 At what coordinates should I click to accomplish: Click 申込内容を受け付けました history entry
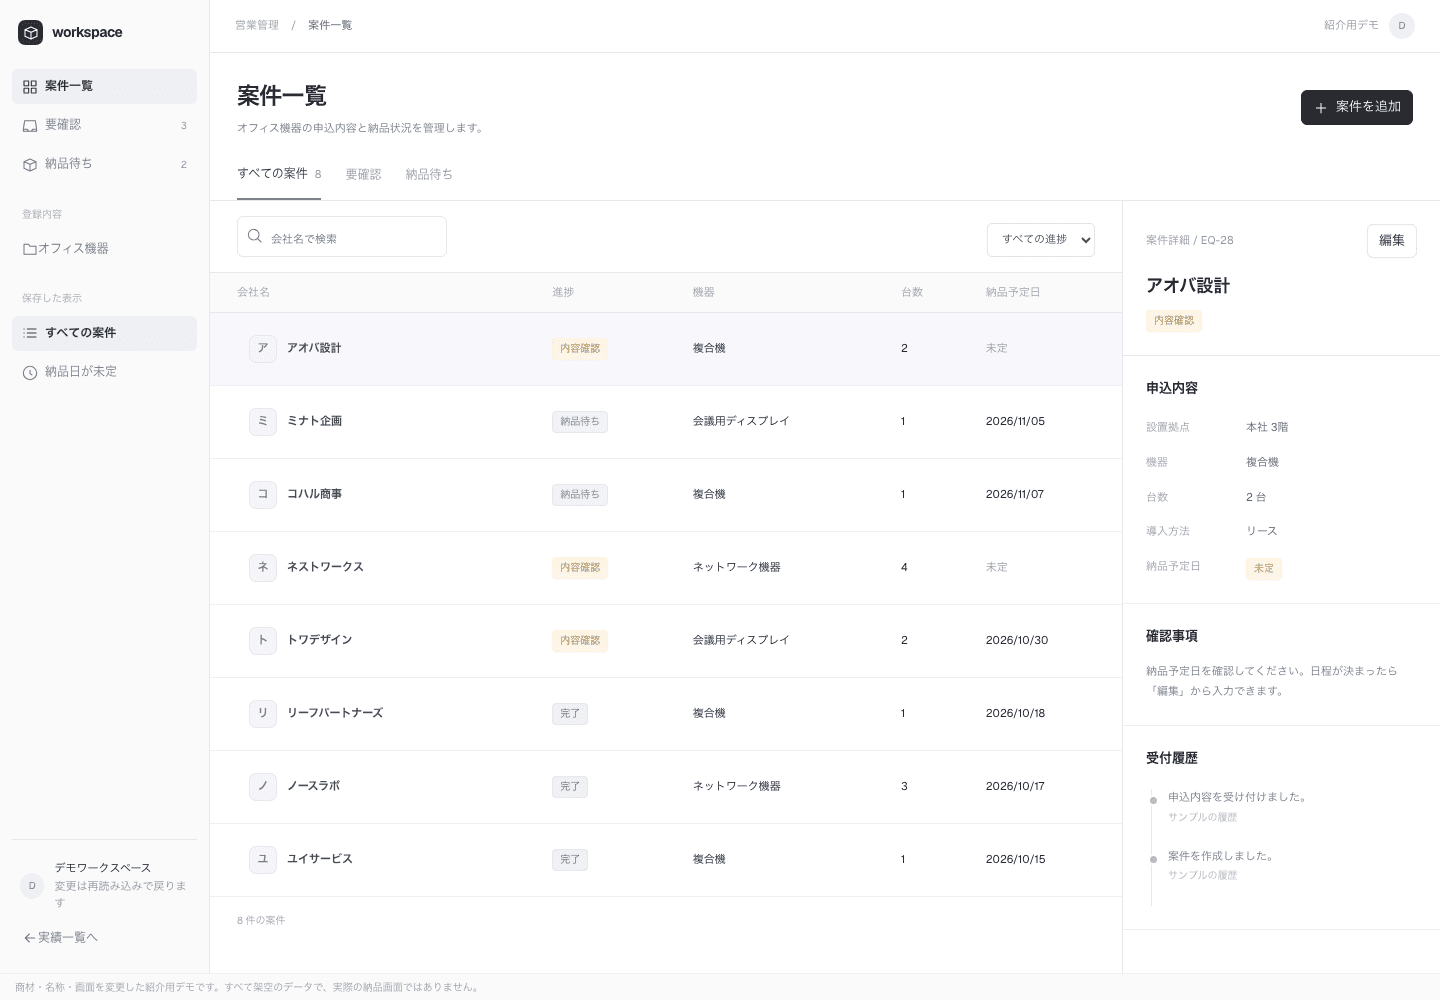(1239, 797)
